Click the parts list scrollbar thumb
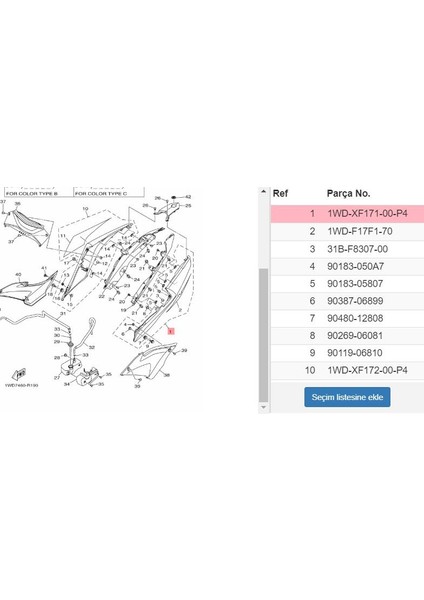 coord(263,335)
